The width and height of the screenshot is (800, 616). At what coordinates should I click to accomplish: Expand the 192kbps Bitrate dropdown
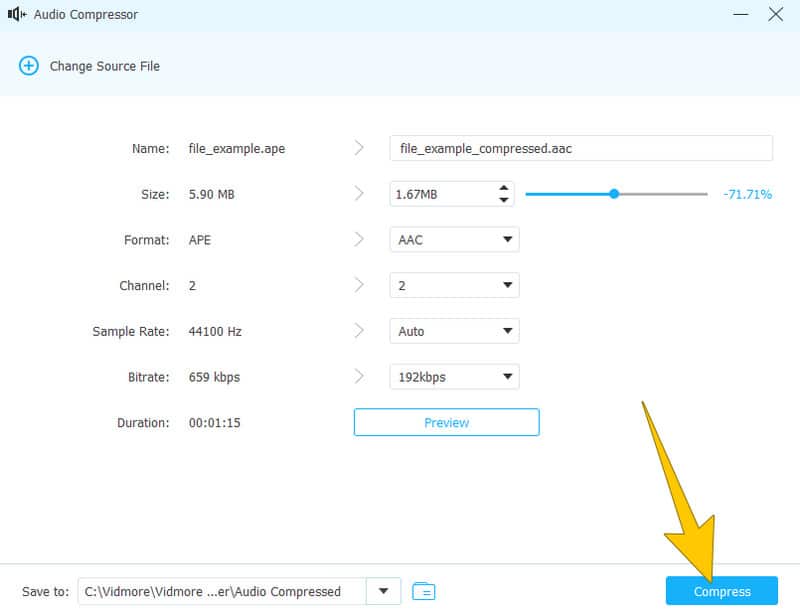click(453, 377)
